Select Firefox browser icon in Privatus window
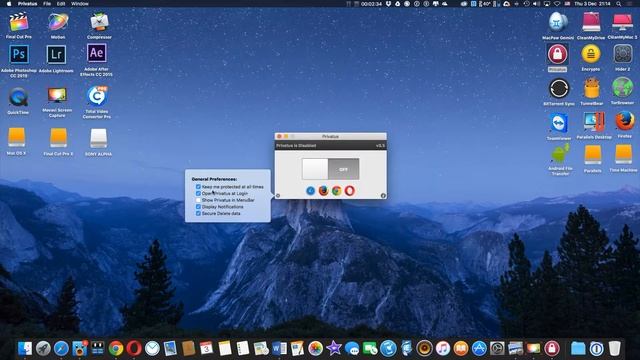 323,191
